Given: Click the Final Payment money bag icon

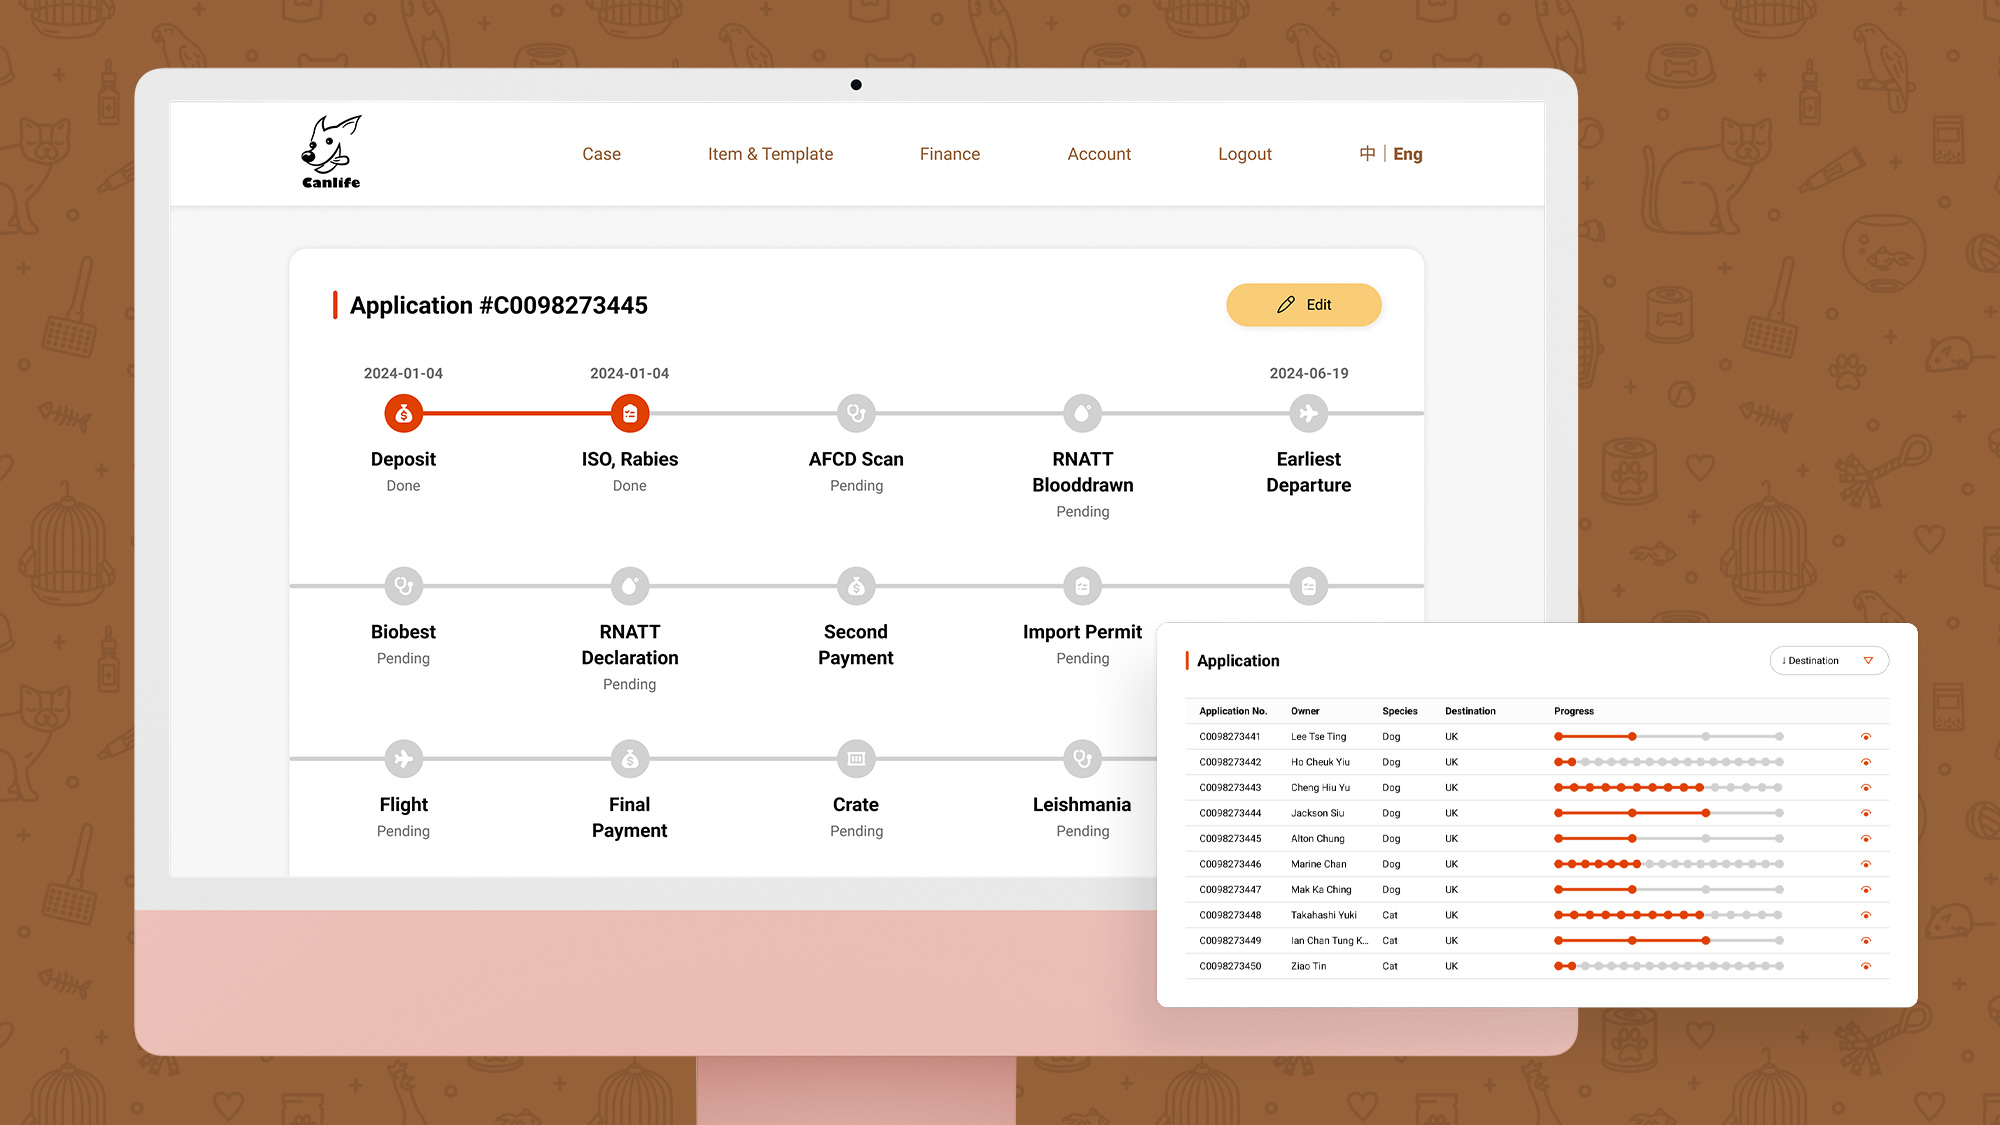Looking at the screenshot, I should (x=630, y=759).
